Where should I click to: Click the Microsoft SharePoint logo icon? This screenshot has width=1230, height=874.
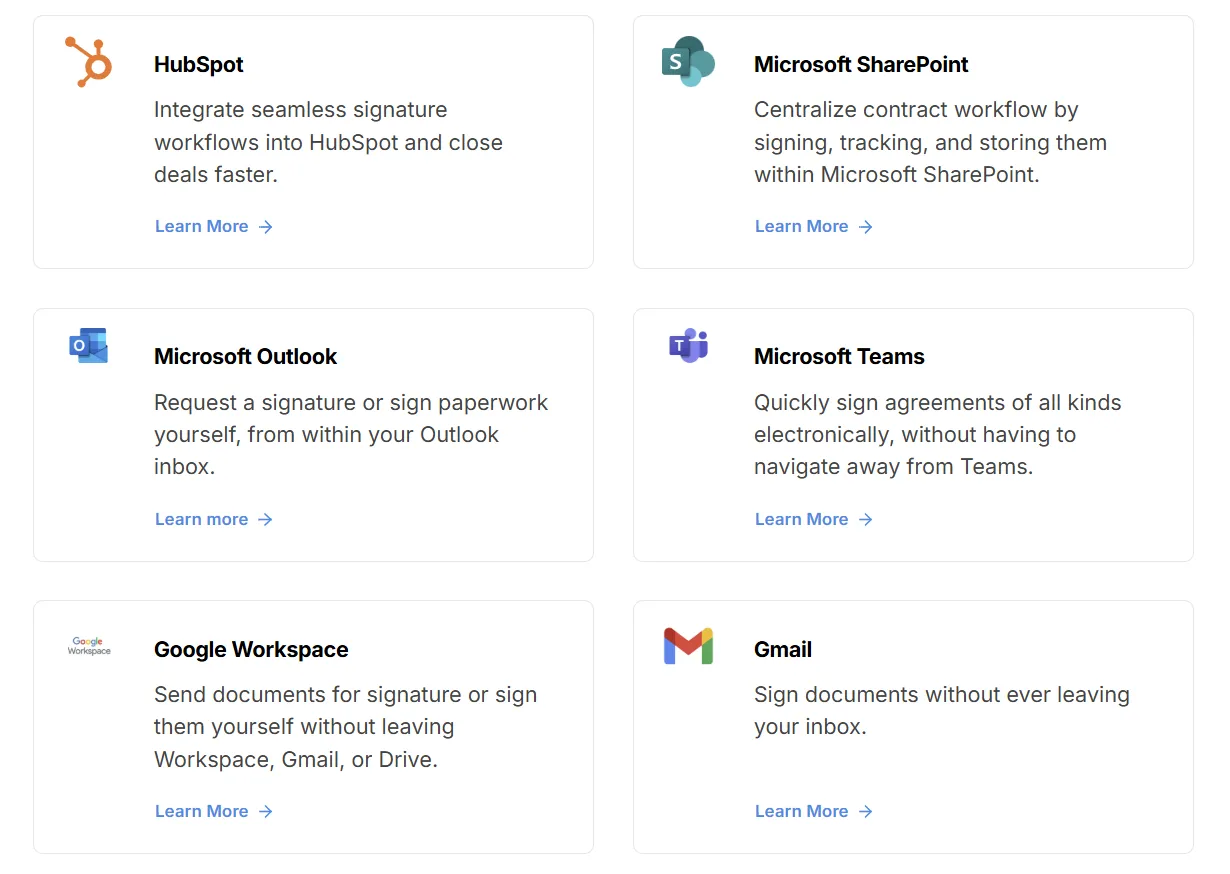pyautogui.click(x=688, y=60)
